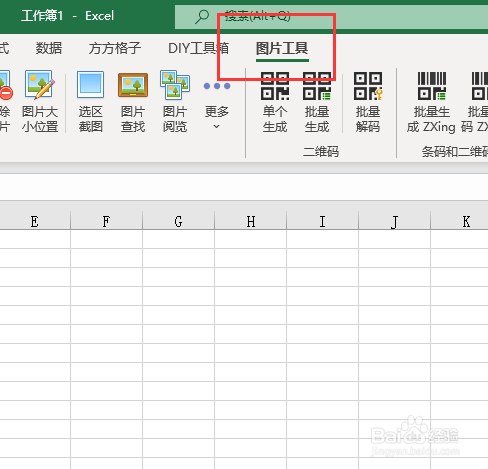The image size is (488, 469).
Task: Select column F header
Action: tap(106, 221)
